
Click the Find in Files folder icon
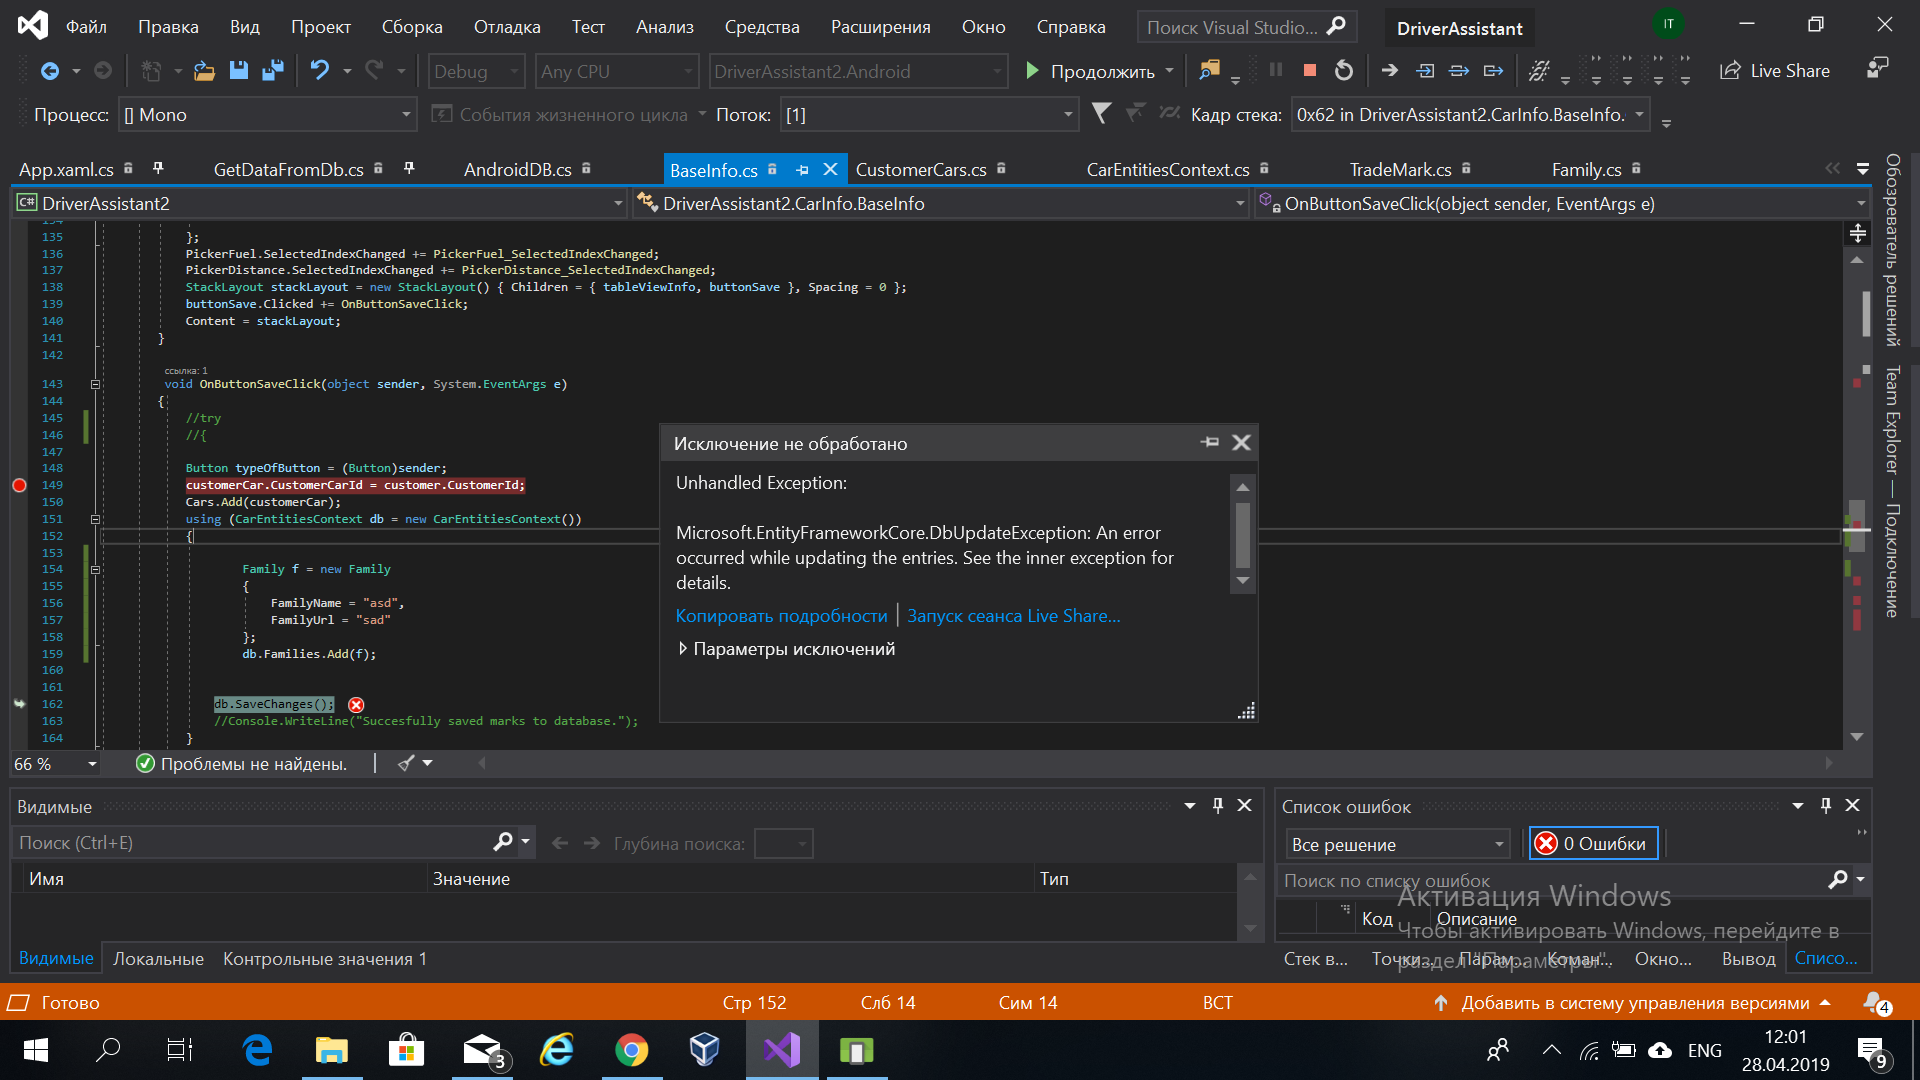[x=1210, y=71]
